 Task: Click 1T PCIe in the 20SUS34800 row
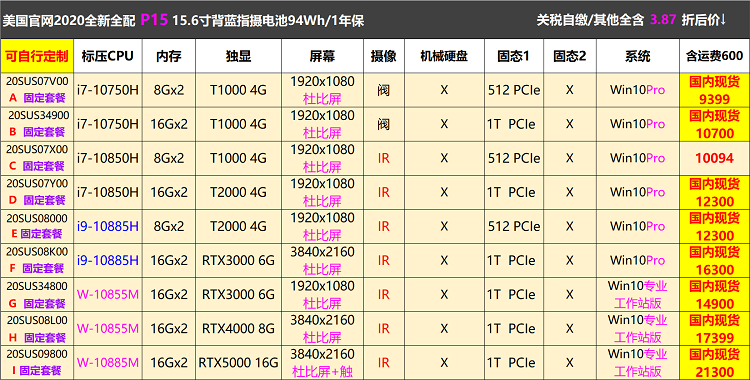pyautogui.click(x=511, y=294)
